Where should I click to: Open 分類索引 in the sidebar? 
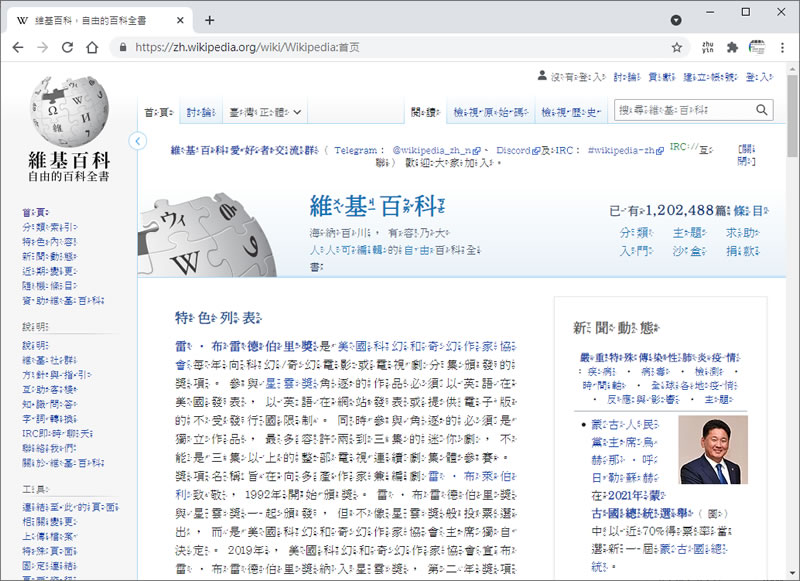coord(50,227)
